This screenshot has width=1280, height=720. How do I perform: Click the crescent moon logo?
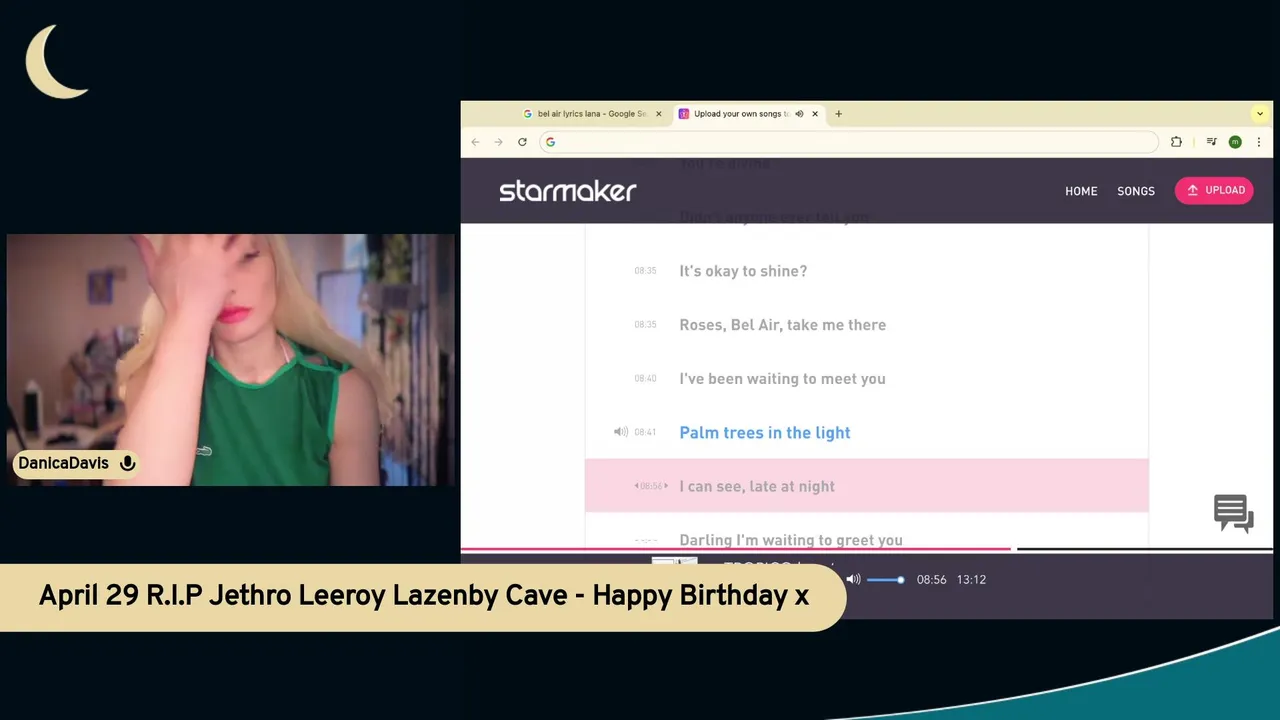55,62
